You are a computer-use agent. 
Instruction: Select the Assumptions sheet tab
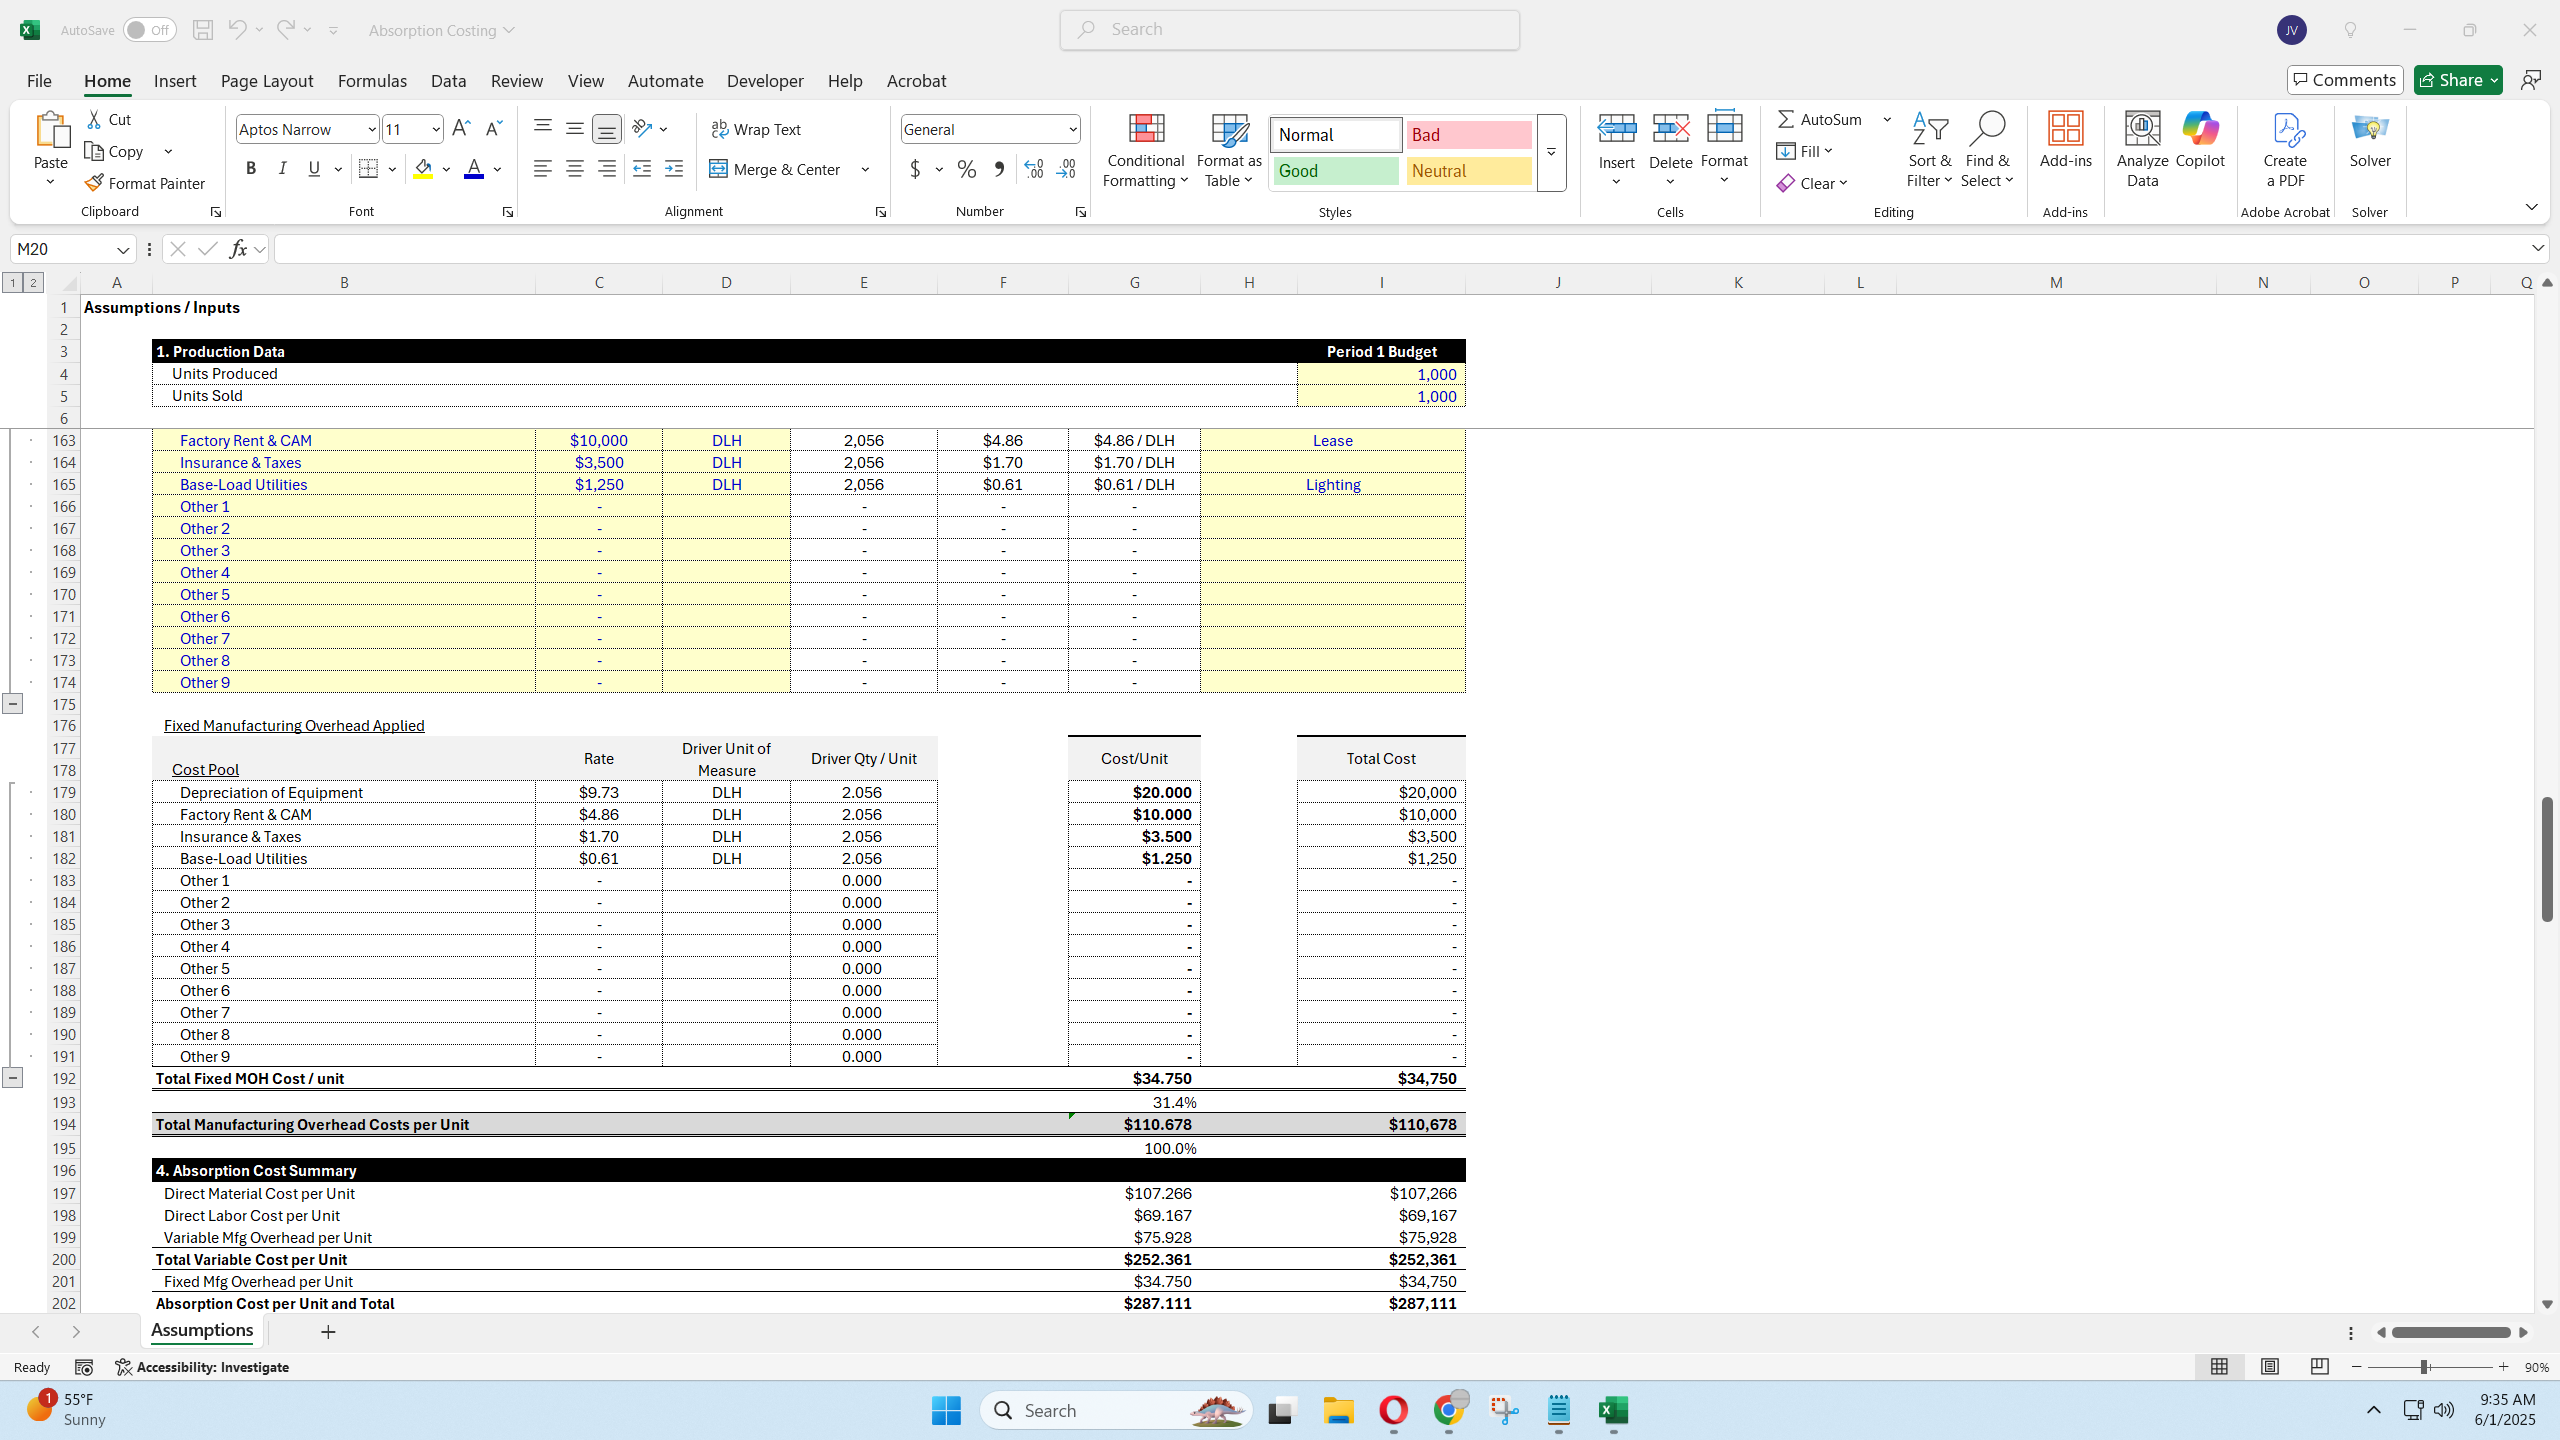tap(201, 1330)
